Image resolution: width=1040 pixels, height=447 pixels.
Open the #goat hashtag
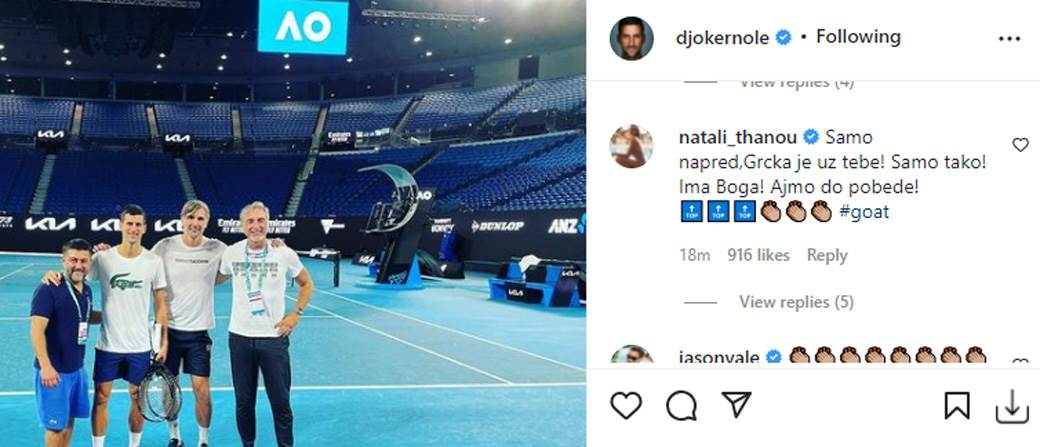pos(864,212)
